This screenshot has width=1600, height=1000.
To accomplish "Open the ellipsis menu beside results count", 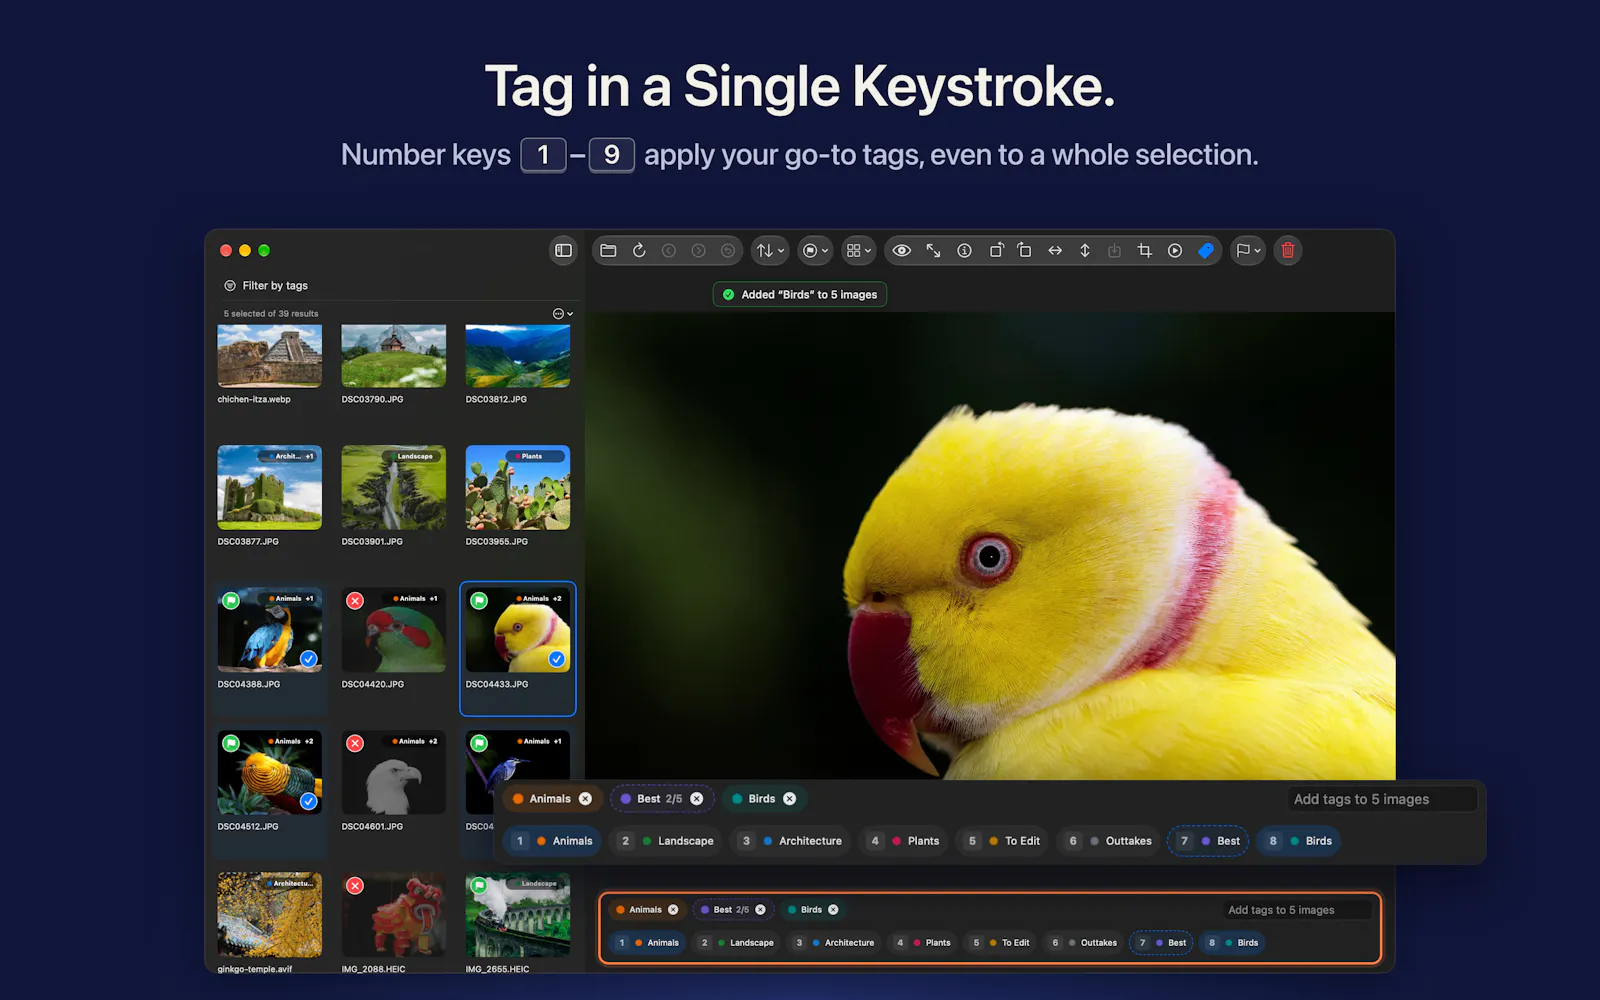I will (x=563, y=314).
